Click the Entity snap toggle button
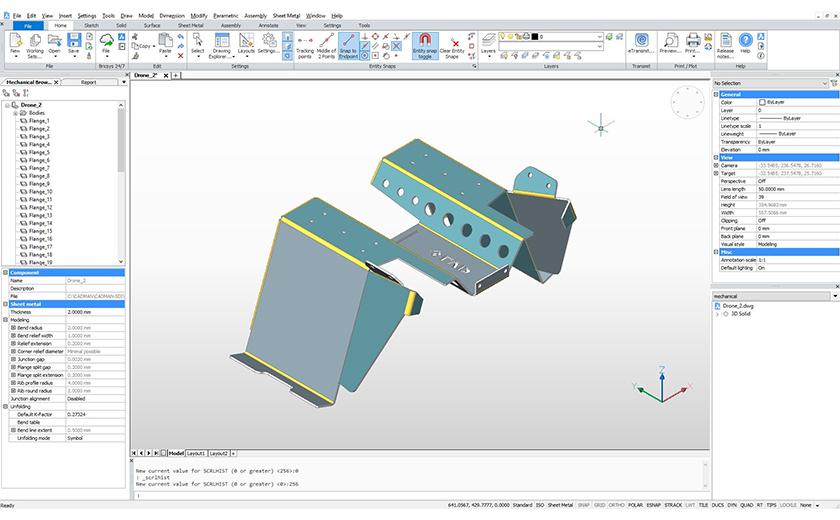The width and height of the screenshot is (840, 520). [x=424, y=43]
